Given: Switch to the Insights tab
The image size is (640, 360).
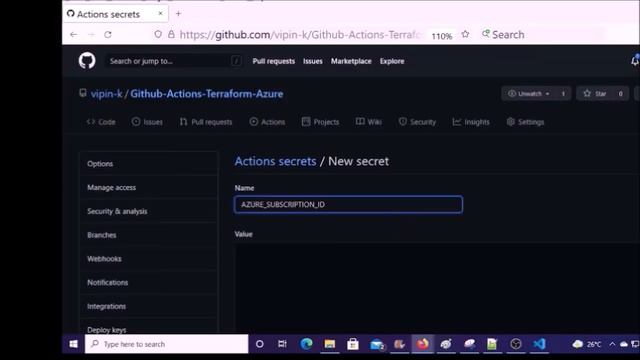Looking at the screenshot, I should (471, 122).
